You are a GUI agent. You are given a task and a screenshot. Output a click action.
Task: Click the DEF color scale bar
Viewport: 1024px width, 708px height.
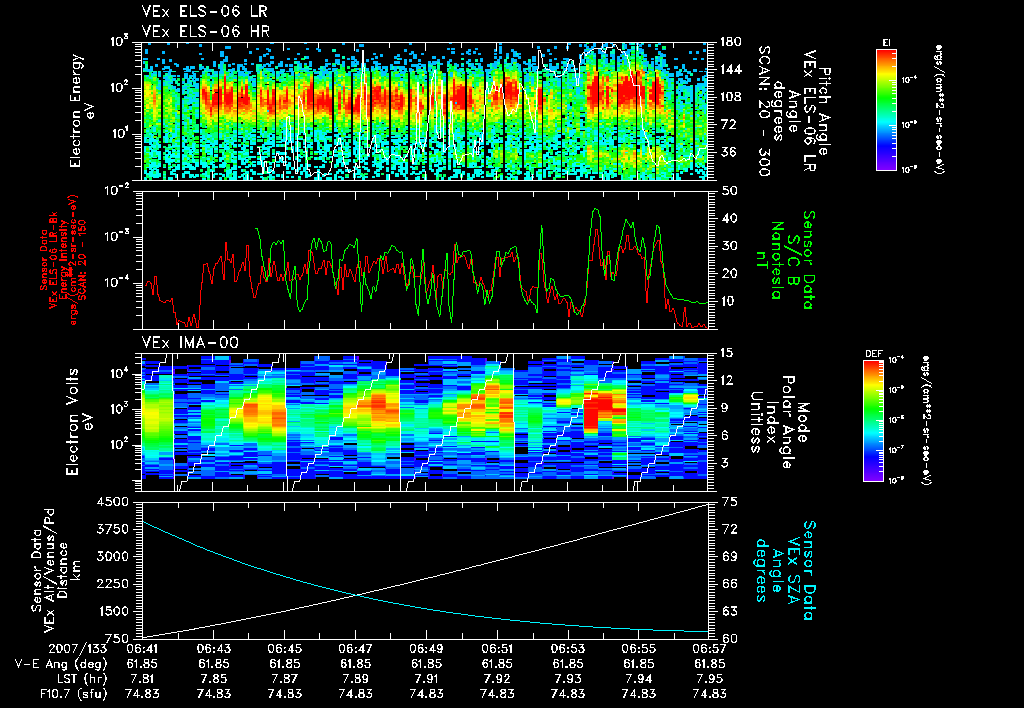873,421
